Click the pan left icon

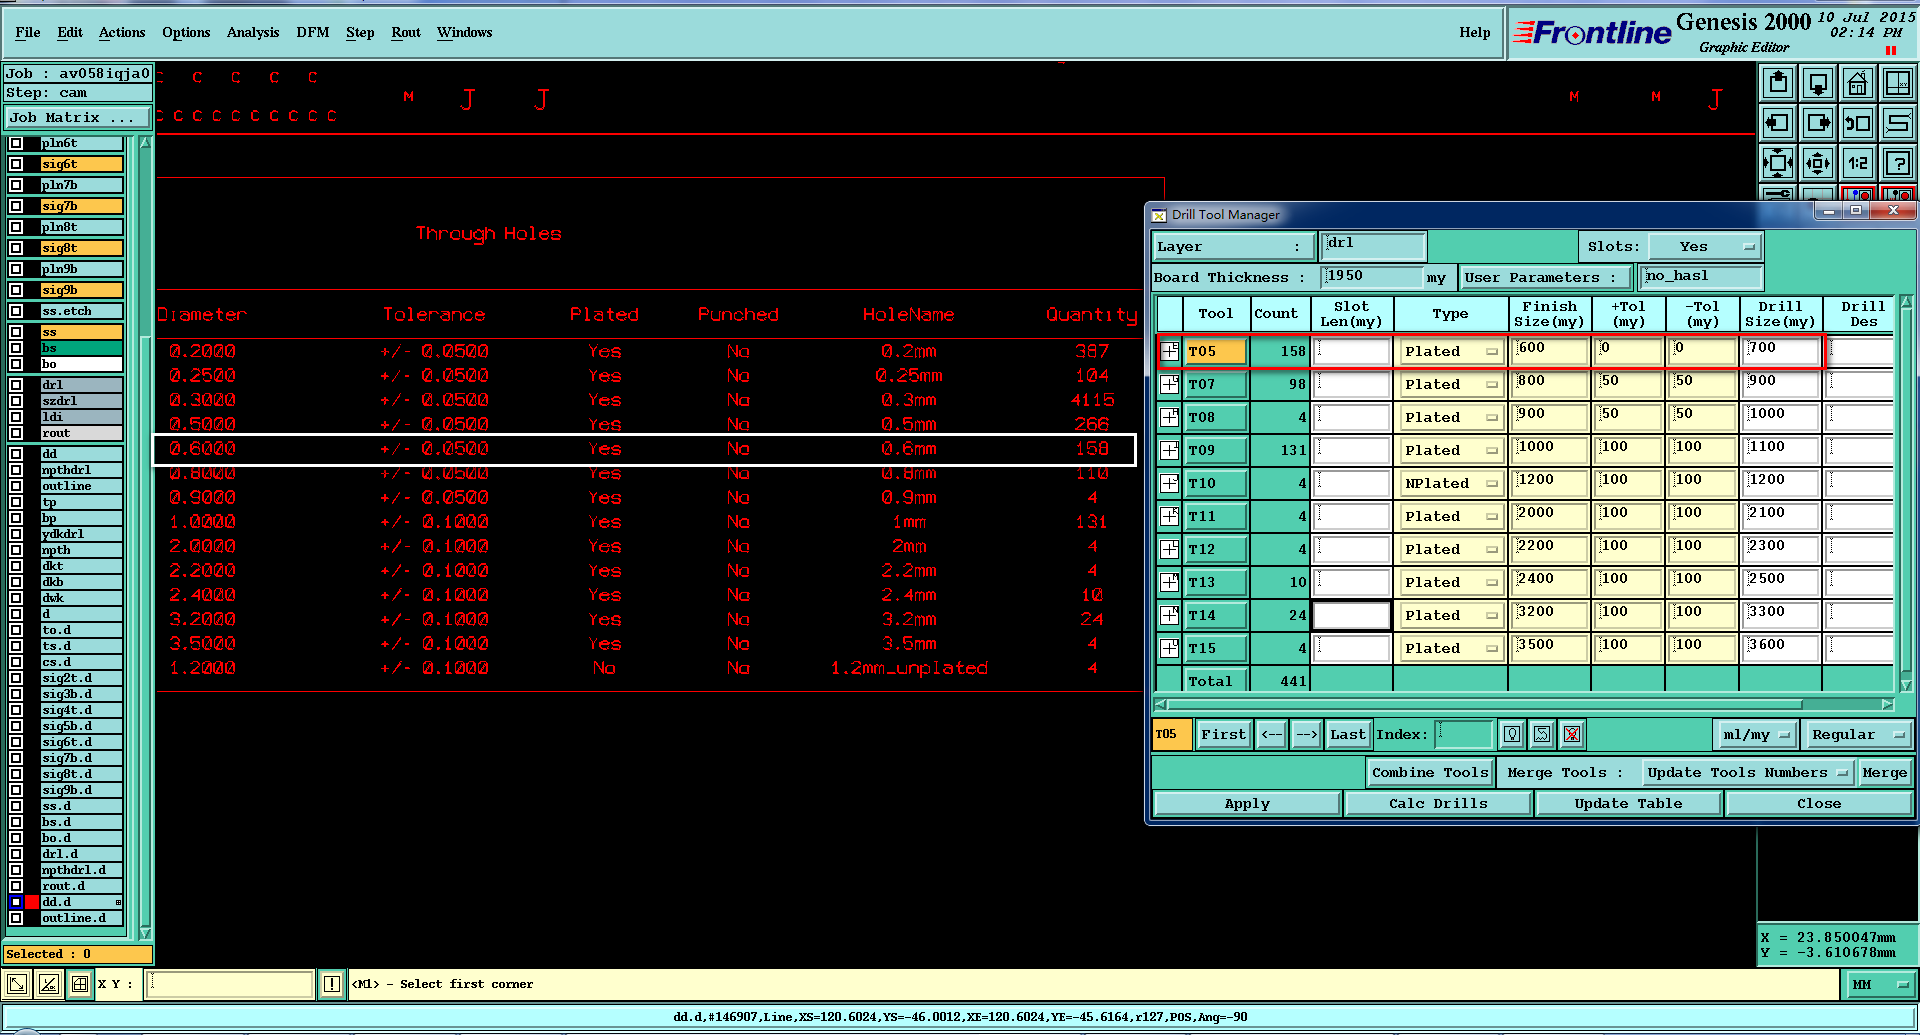tap(1778, 123)
